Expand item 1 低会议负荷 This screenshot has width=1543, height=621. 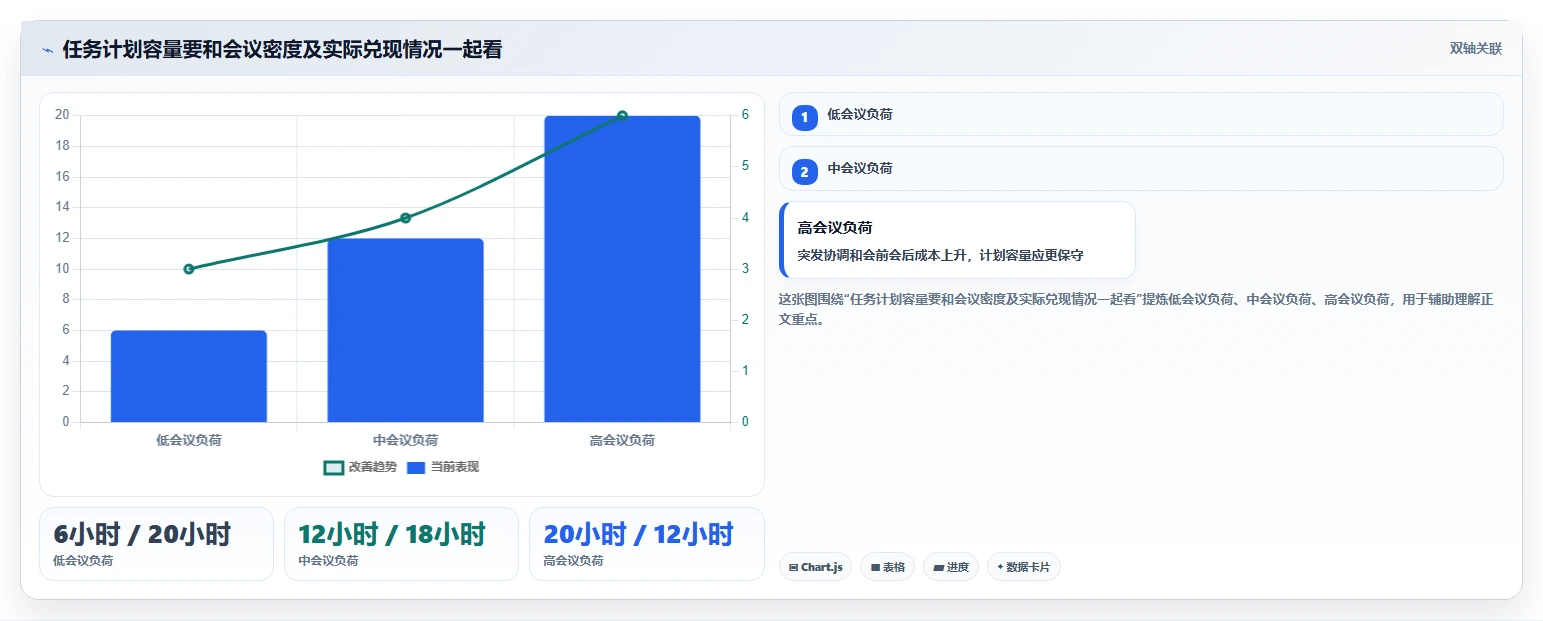pos(1141,114)
